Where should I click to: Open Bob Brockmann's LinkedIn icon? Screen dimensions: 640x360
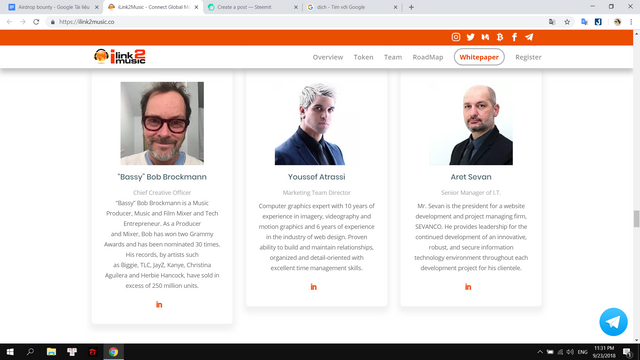click(159, 304)
